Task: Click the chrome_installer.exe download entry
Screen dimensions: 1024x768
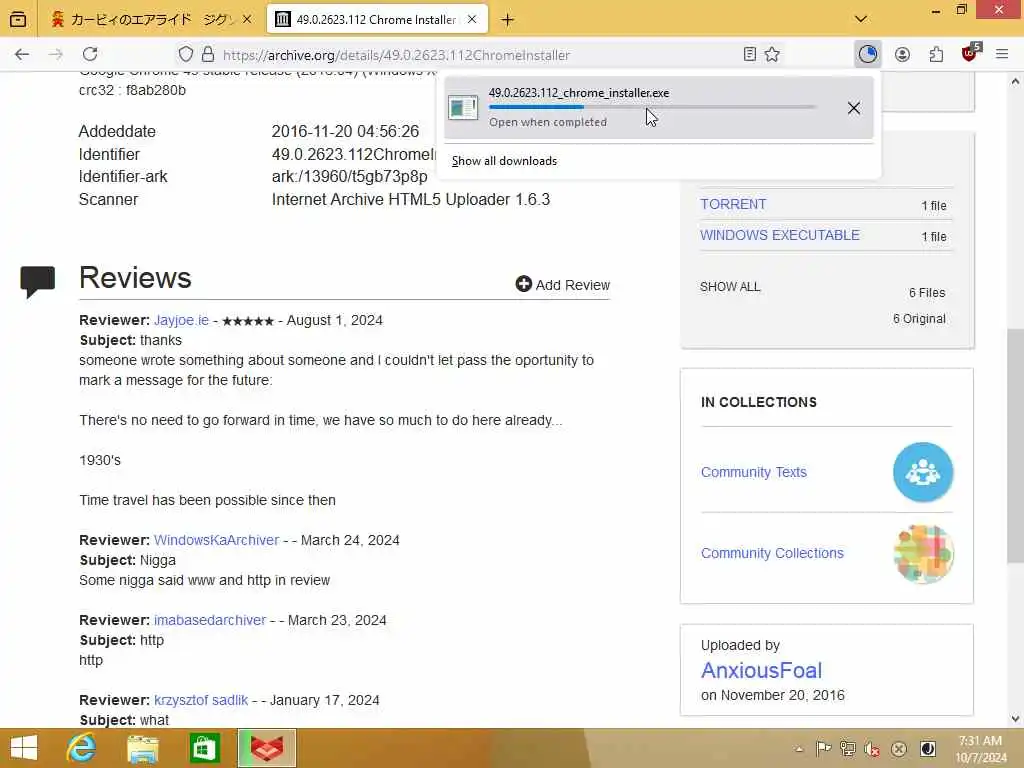Action: coord(658,107)
